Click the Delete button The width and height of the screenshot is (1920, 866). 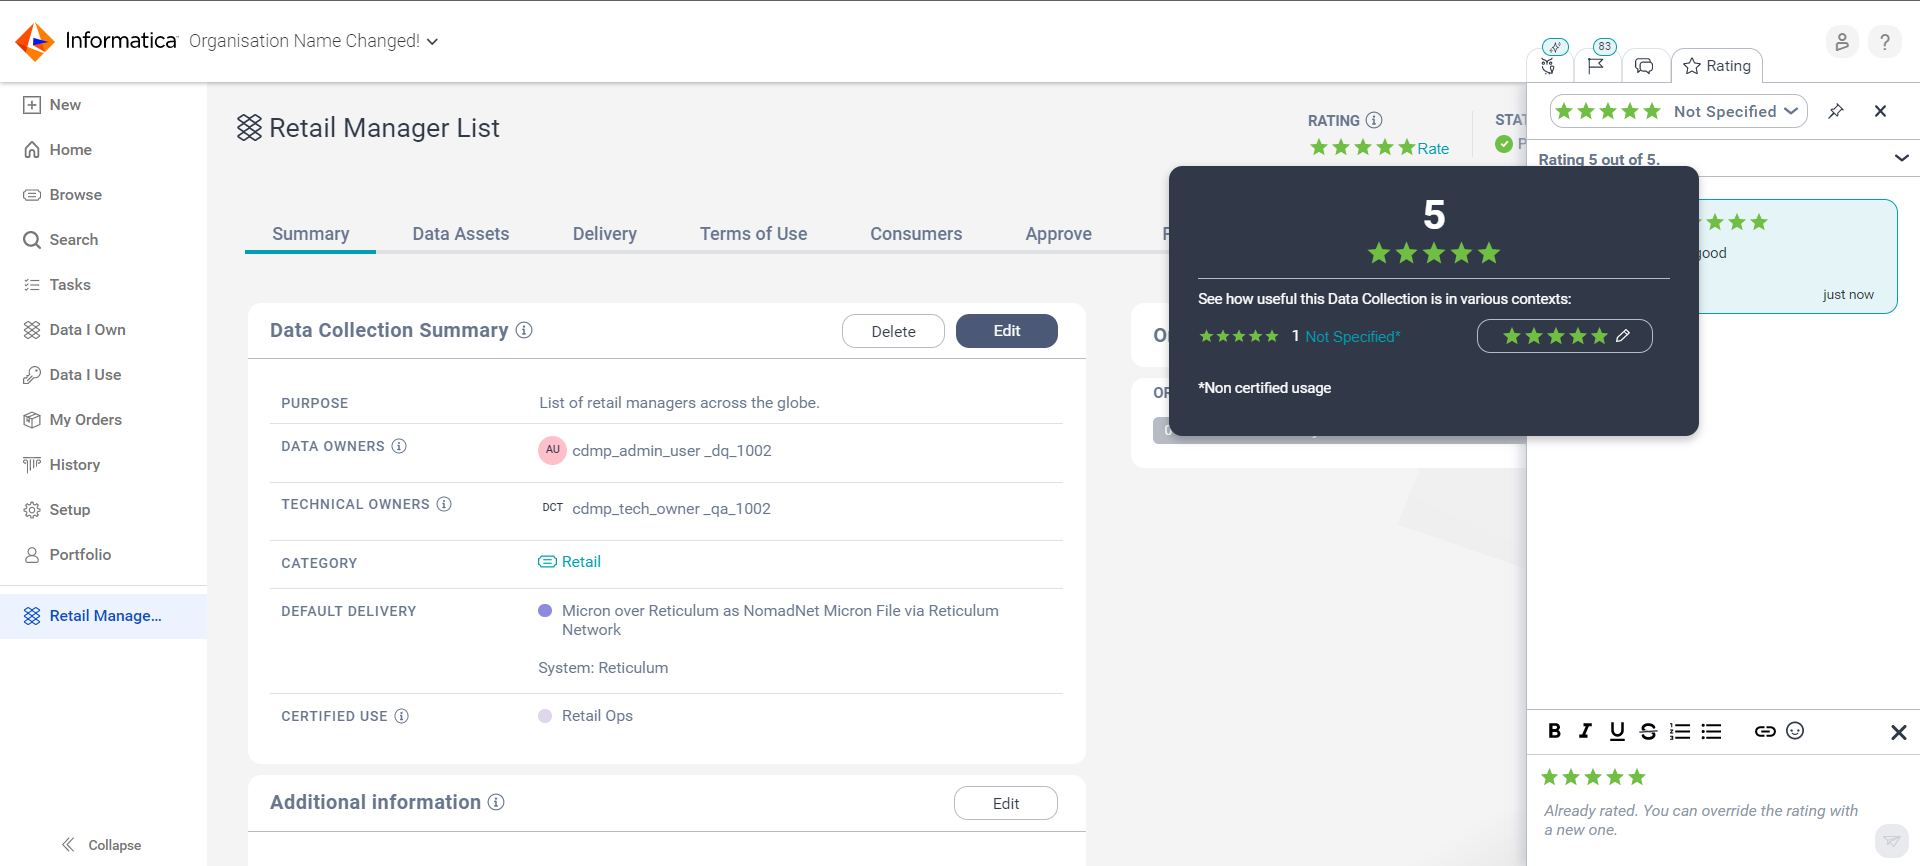click(893, 331)
